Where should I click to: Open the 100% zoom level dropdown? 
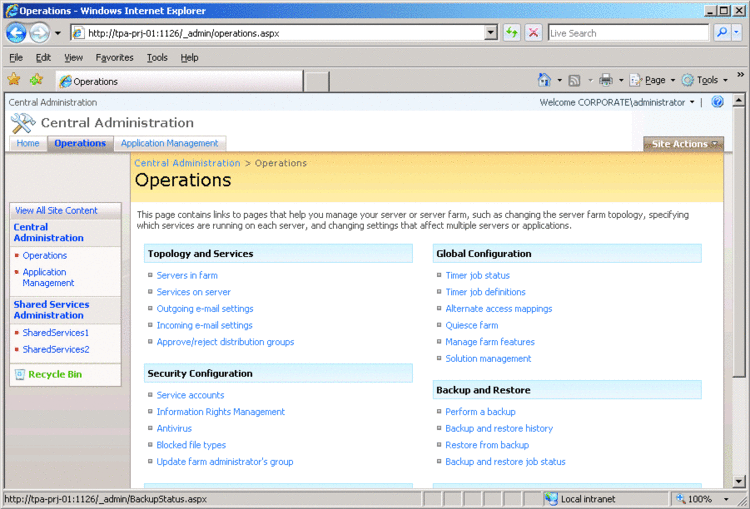coord(726,499)
